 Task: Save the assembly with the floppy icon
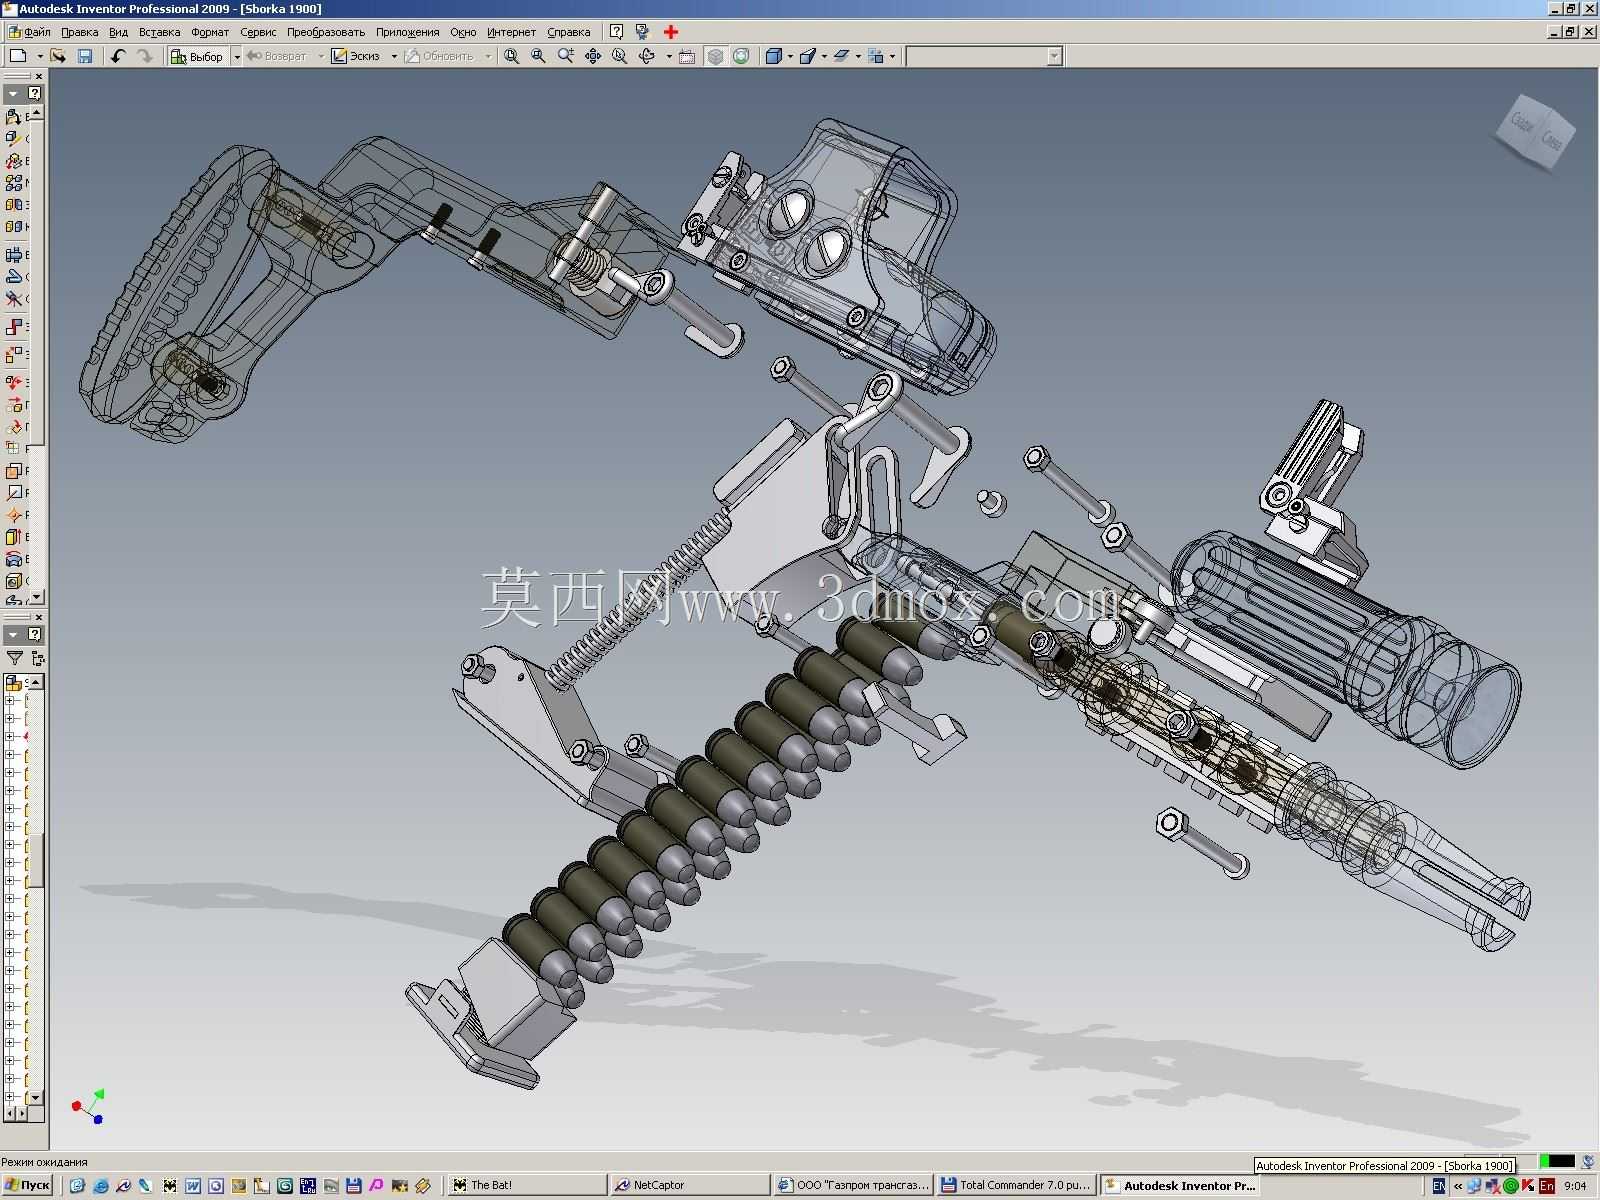tap(85, 56)
